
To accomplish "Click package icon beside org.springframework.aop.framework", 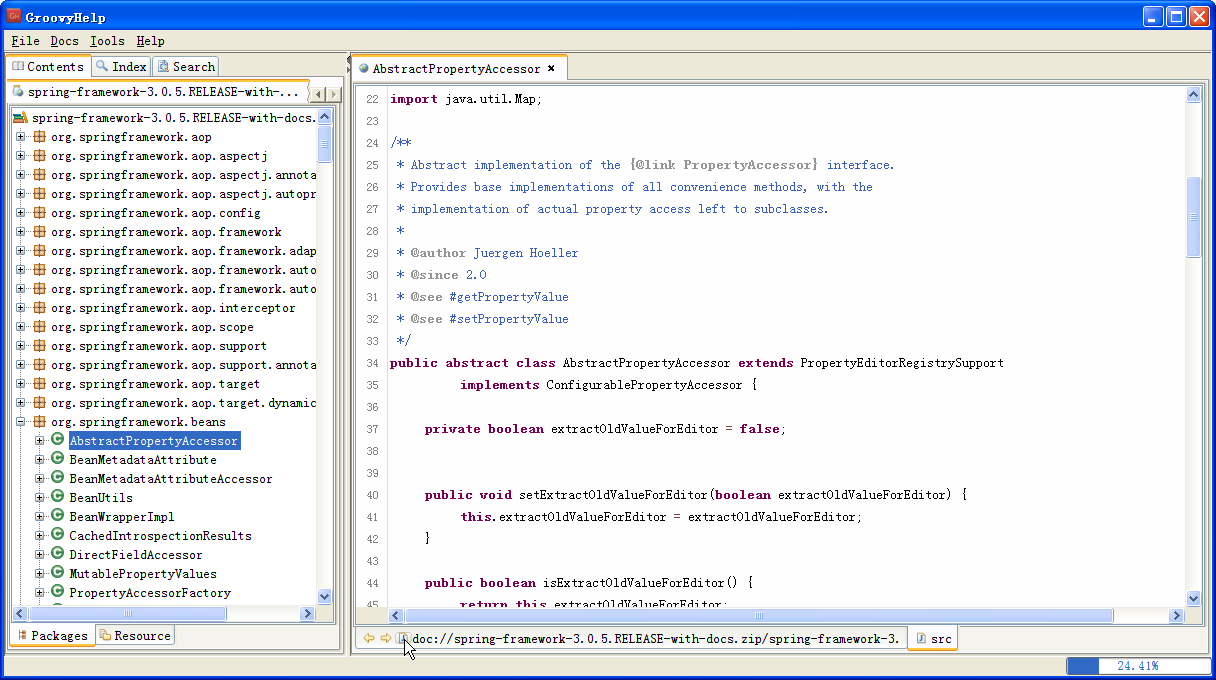I will click(39, 232).
